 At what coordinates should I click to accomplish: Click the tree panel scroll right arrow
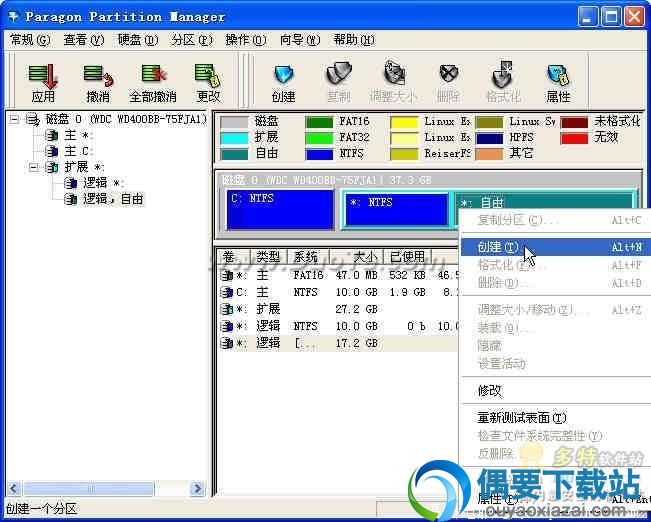(197, 488)
